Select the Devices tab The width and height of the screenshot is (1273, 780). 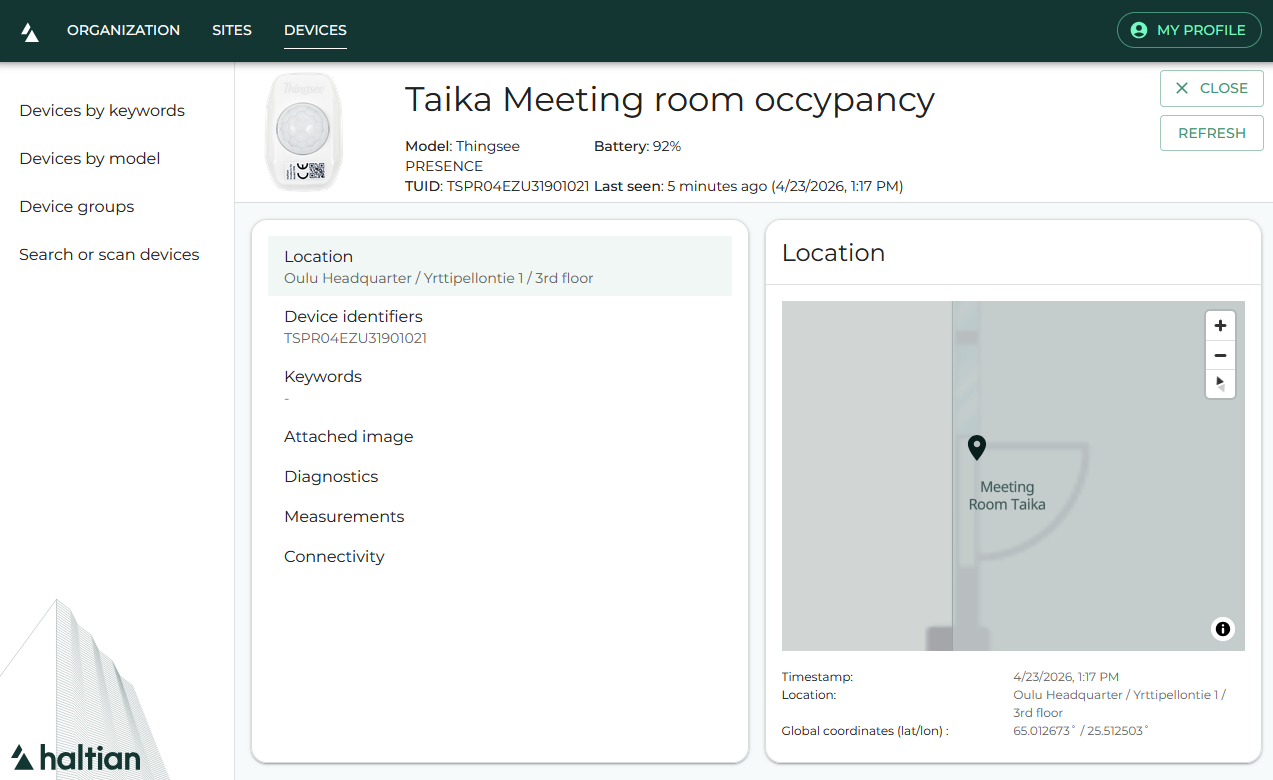(315, 30)
